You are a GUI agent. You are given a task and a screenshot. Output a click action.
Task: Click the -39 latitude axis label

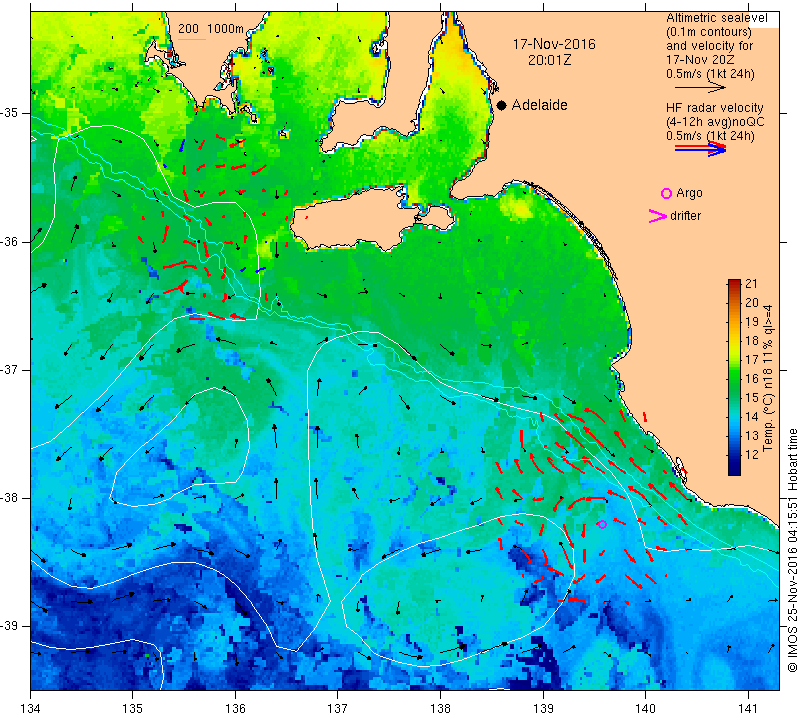click(x=9, y=626)
